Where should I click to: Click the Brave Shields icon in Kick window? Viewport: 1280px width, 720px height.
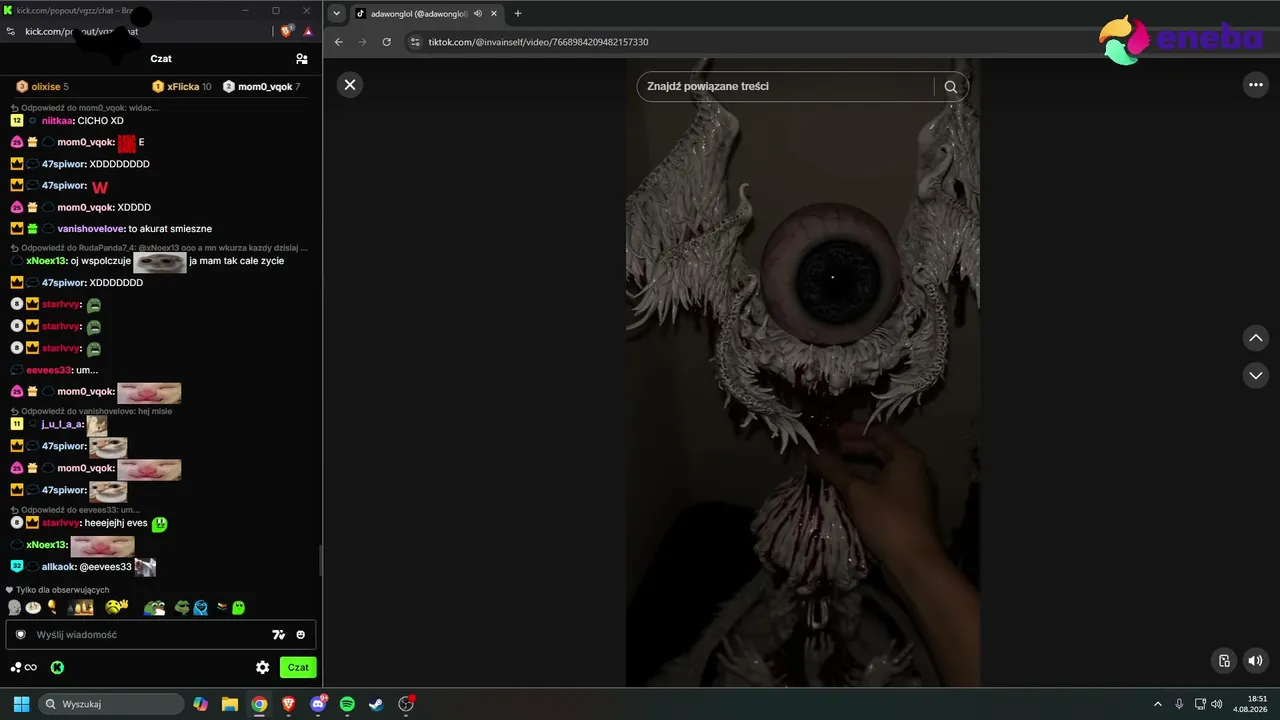287,31
